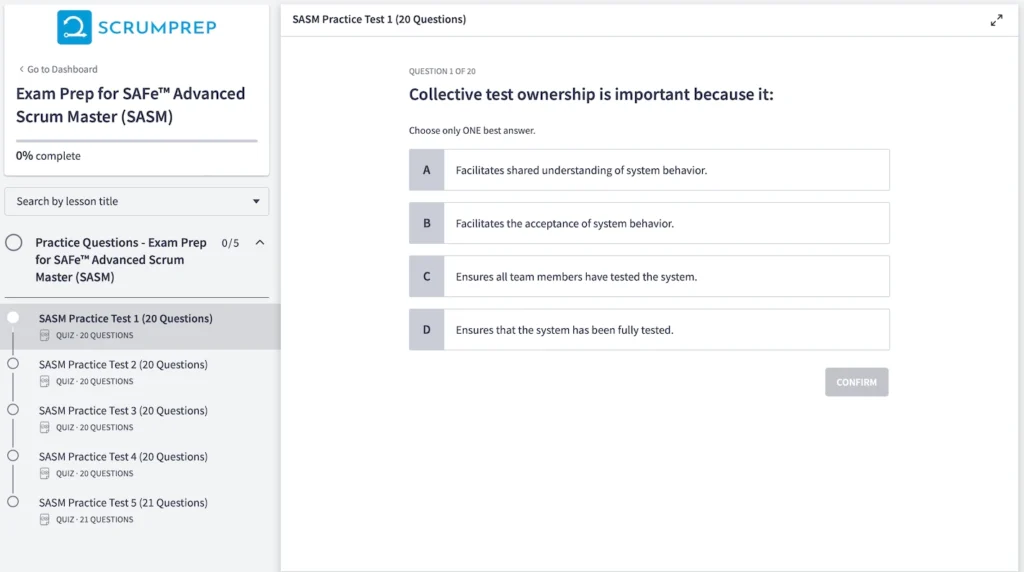1024x572 pixels.
Task: Click quiz icon under SASM Practice Test 4
Action: 45,473
